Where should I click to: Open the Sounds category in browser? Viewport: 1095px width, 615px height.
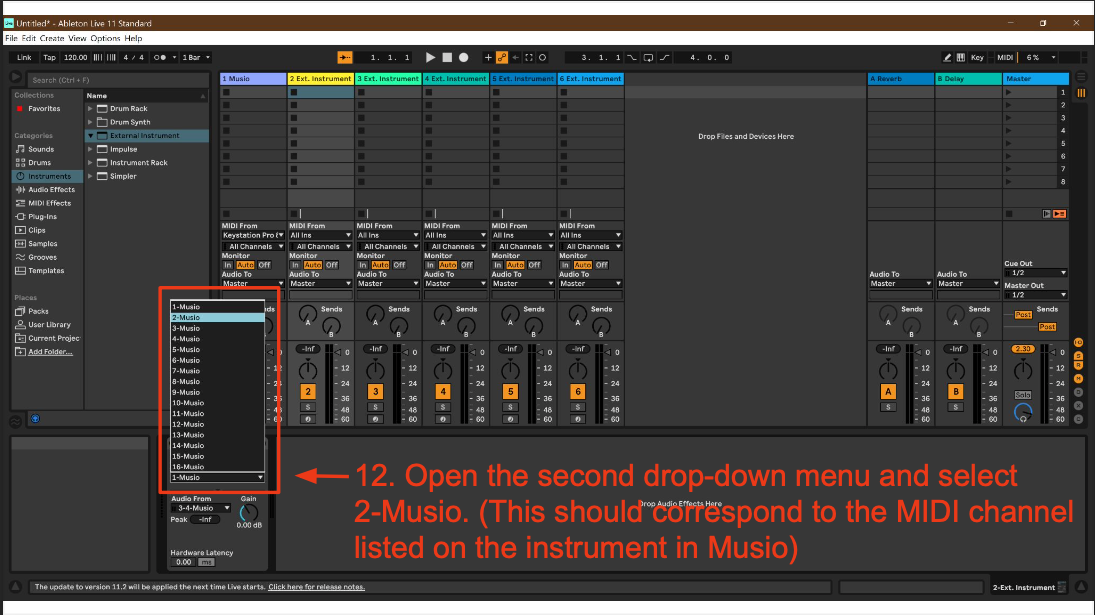(x=41, y=149)
